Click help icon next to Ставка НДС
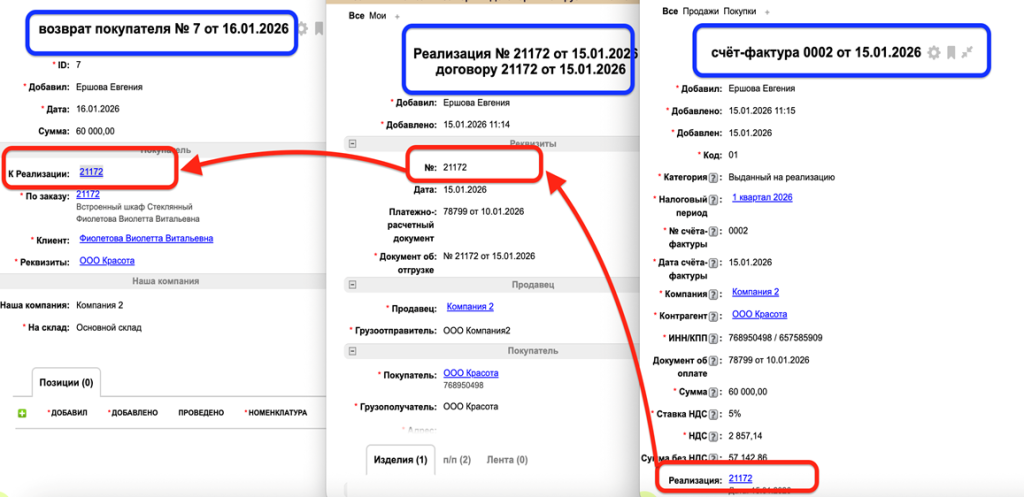This screenshot has width=1024, height=497. 713,414
